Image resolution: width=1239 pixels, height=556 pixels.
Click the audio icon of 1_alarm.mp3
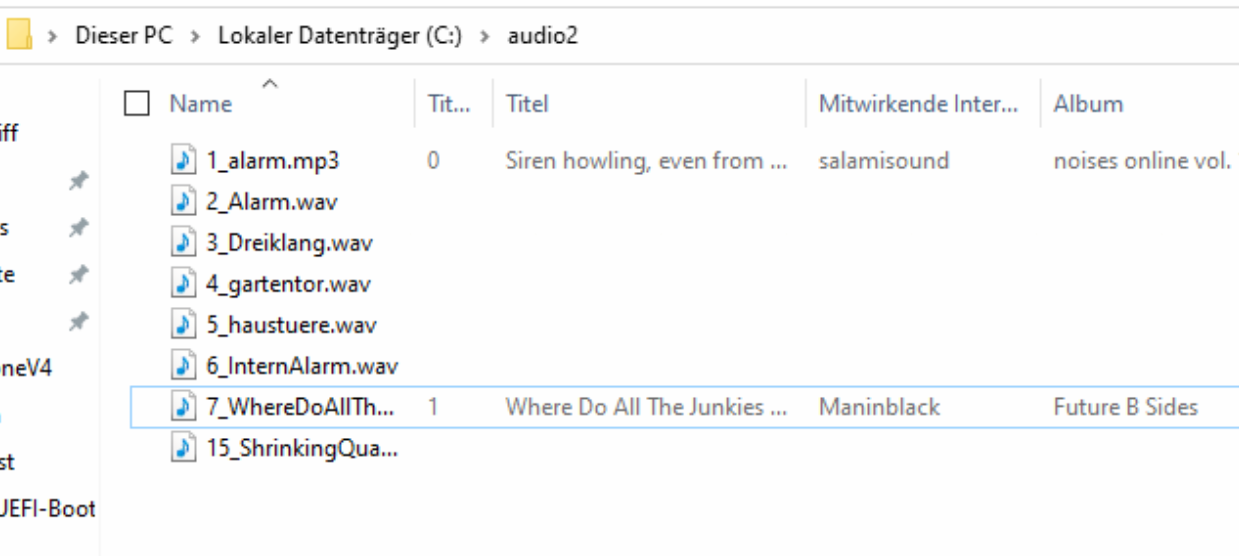coord(182,160)
